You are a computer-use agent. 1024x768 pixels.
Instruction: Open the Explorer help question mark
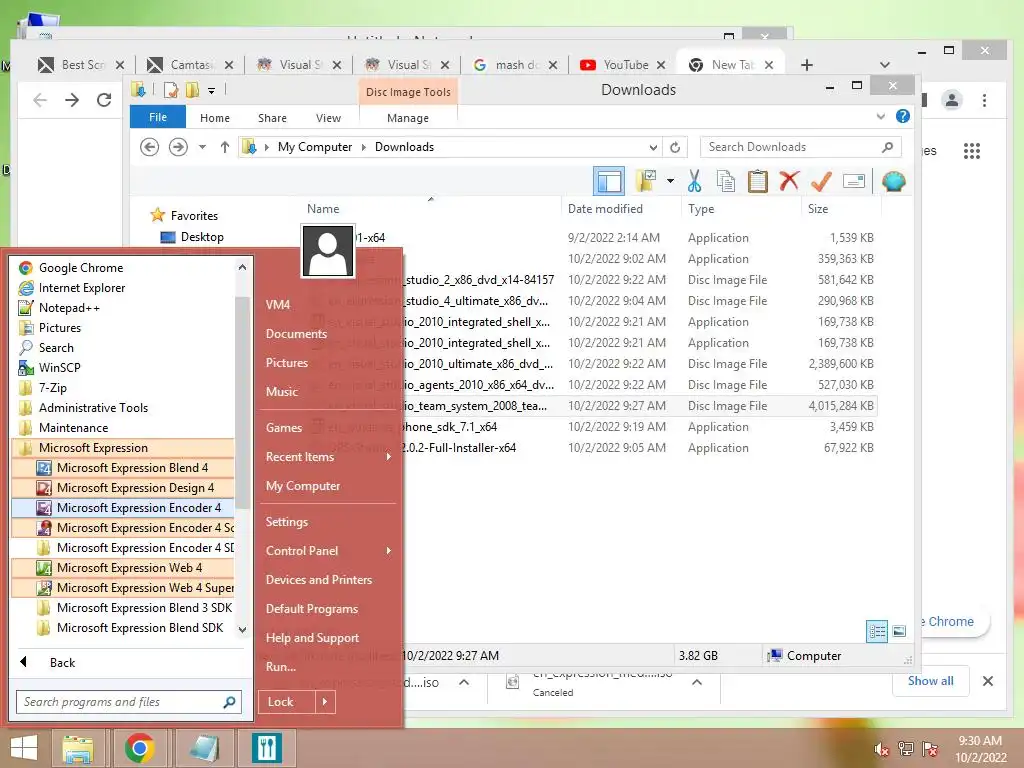903,116
